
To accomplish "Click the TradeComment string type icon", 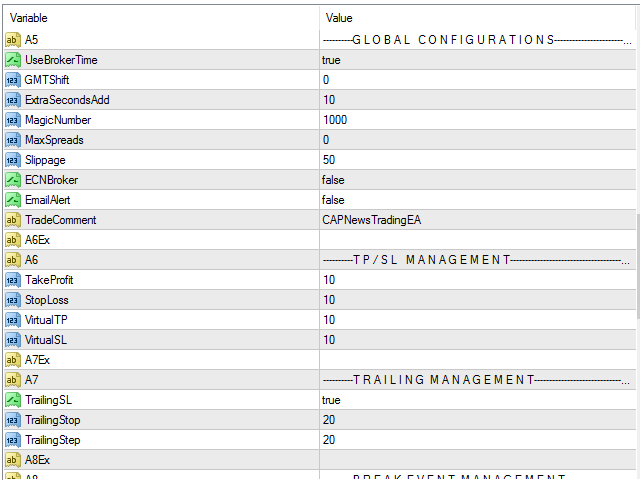I will [x=13, y=220].
